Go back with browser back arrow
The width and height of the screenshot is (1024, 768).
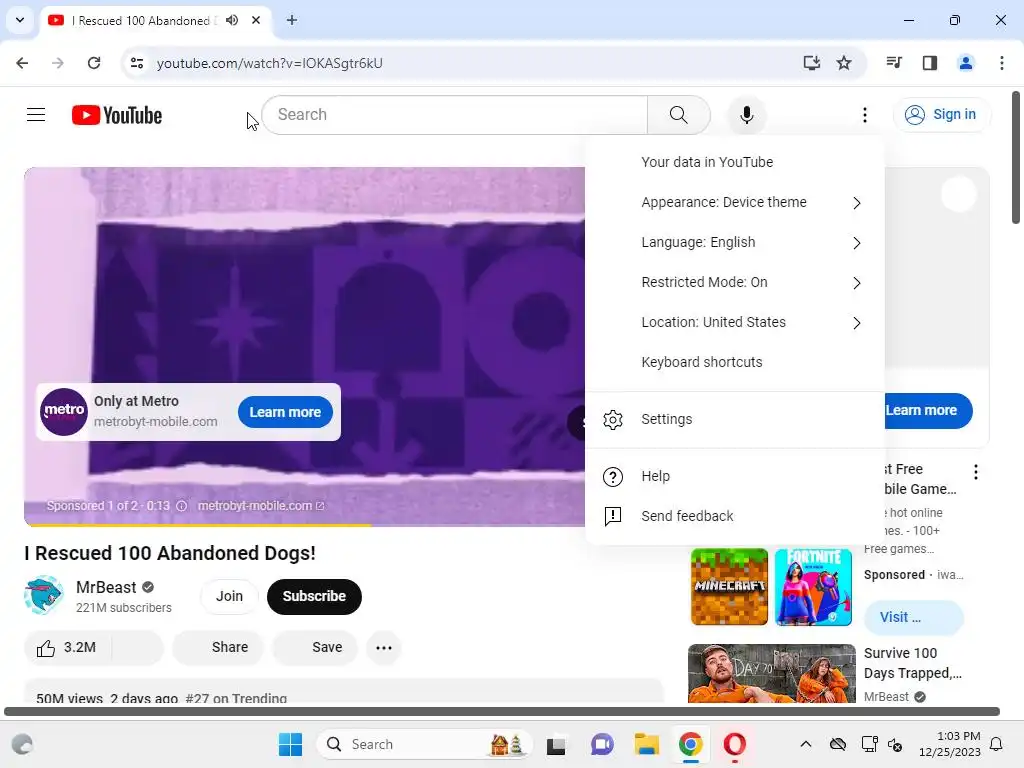[22, 63]
